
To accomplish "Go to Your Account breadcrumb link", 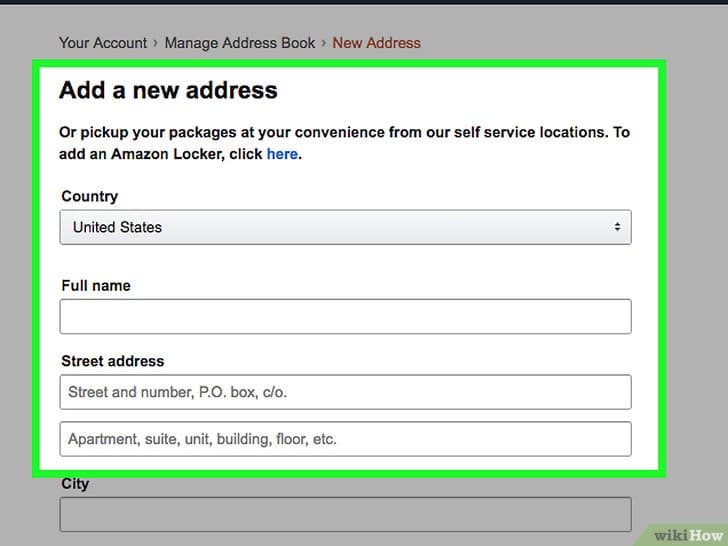I will [x=102, y=43].
